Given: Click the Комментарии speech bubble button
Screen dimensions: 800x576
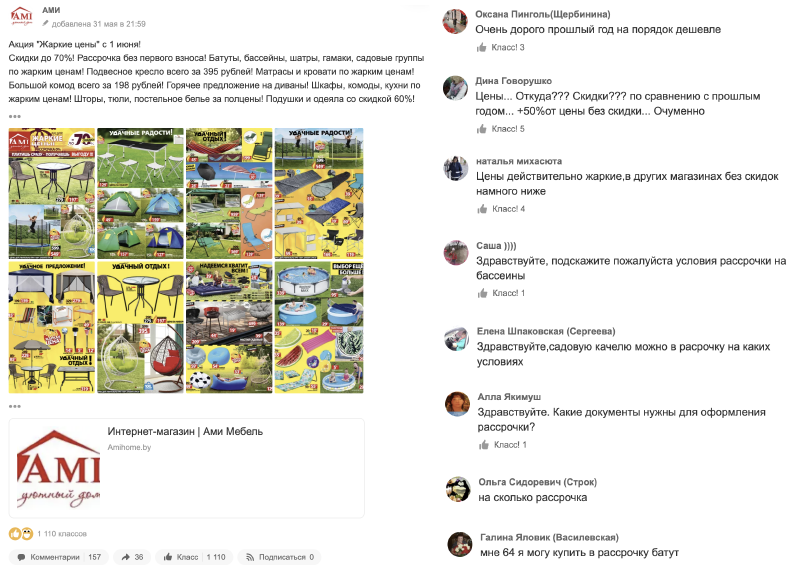Looking at the screenshot, I should tap(59, 557).
